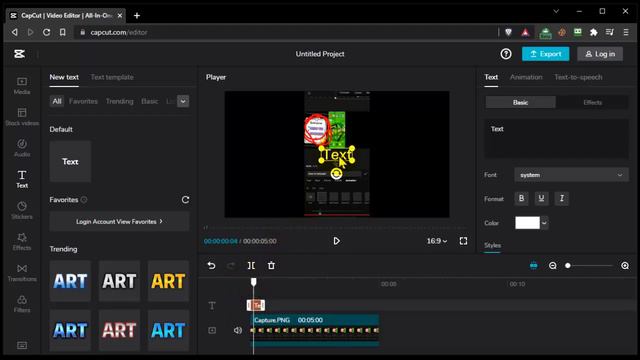Add the Default Text preset
640x360 pixels.
tap(70, 162)
